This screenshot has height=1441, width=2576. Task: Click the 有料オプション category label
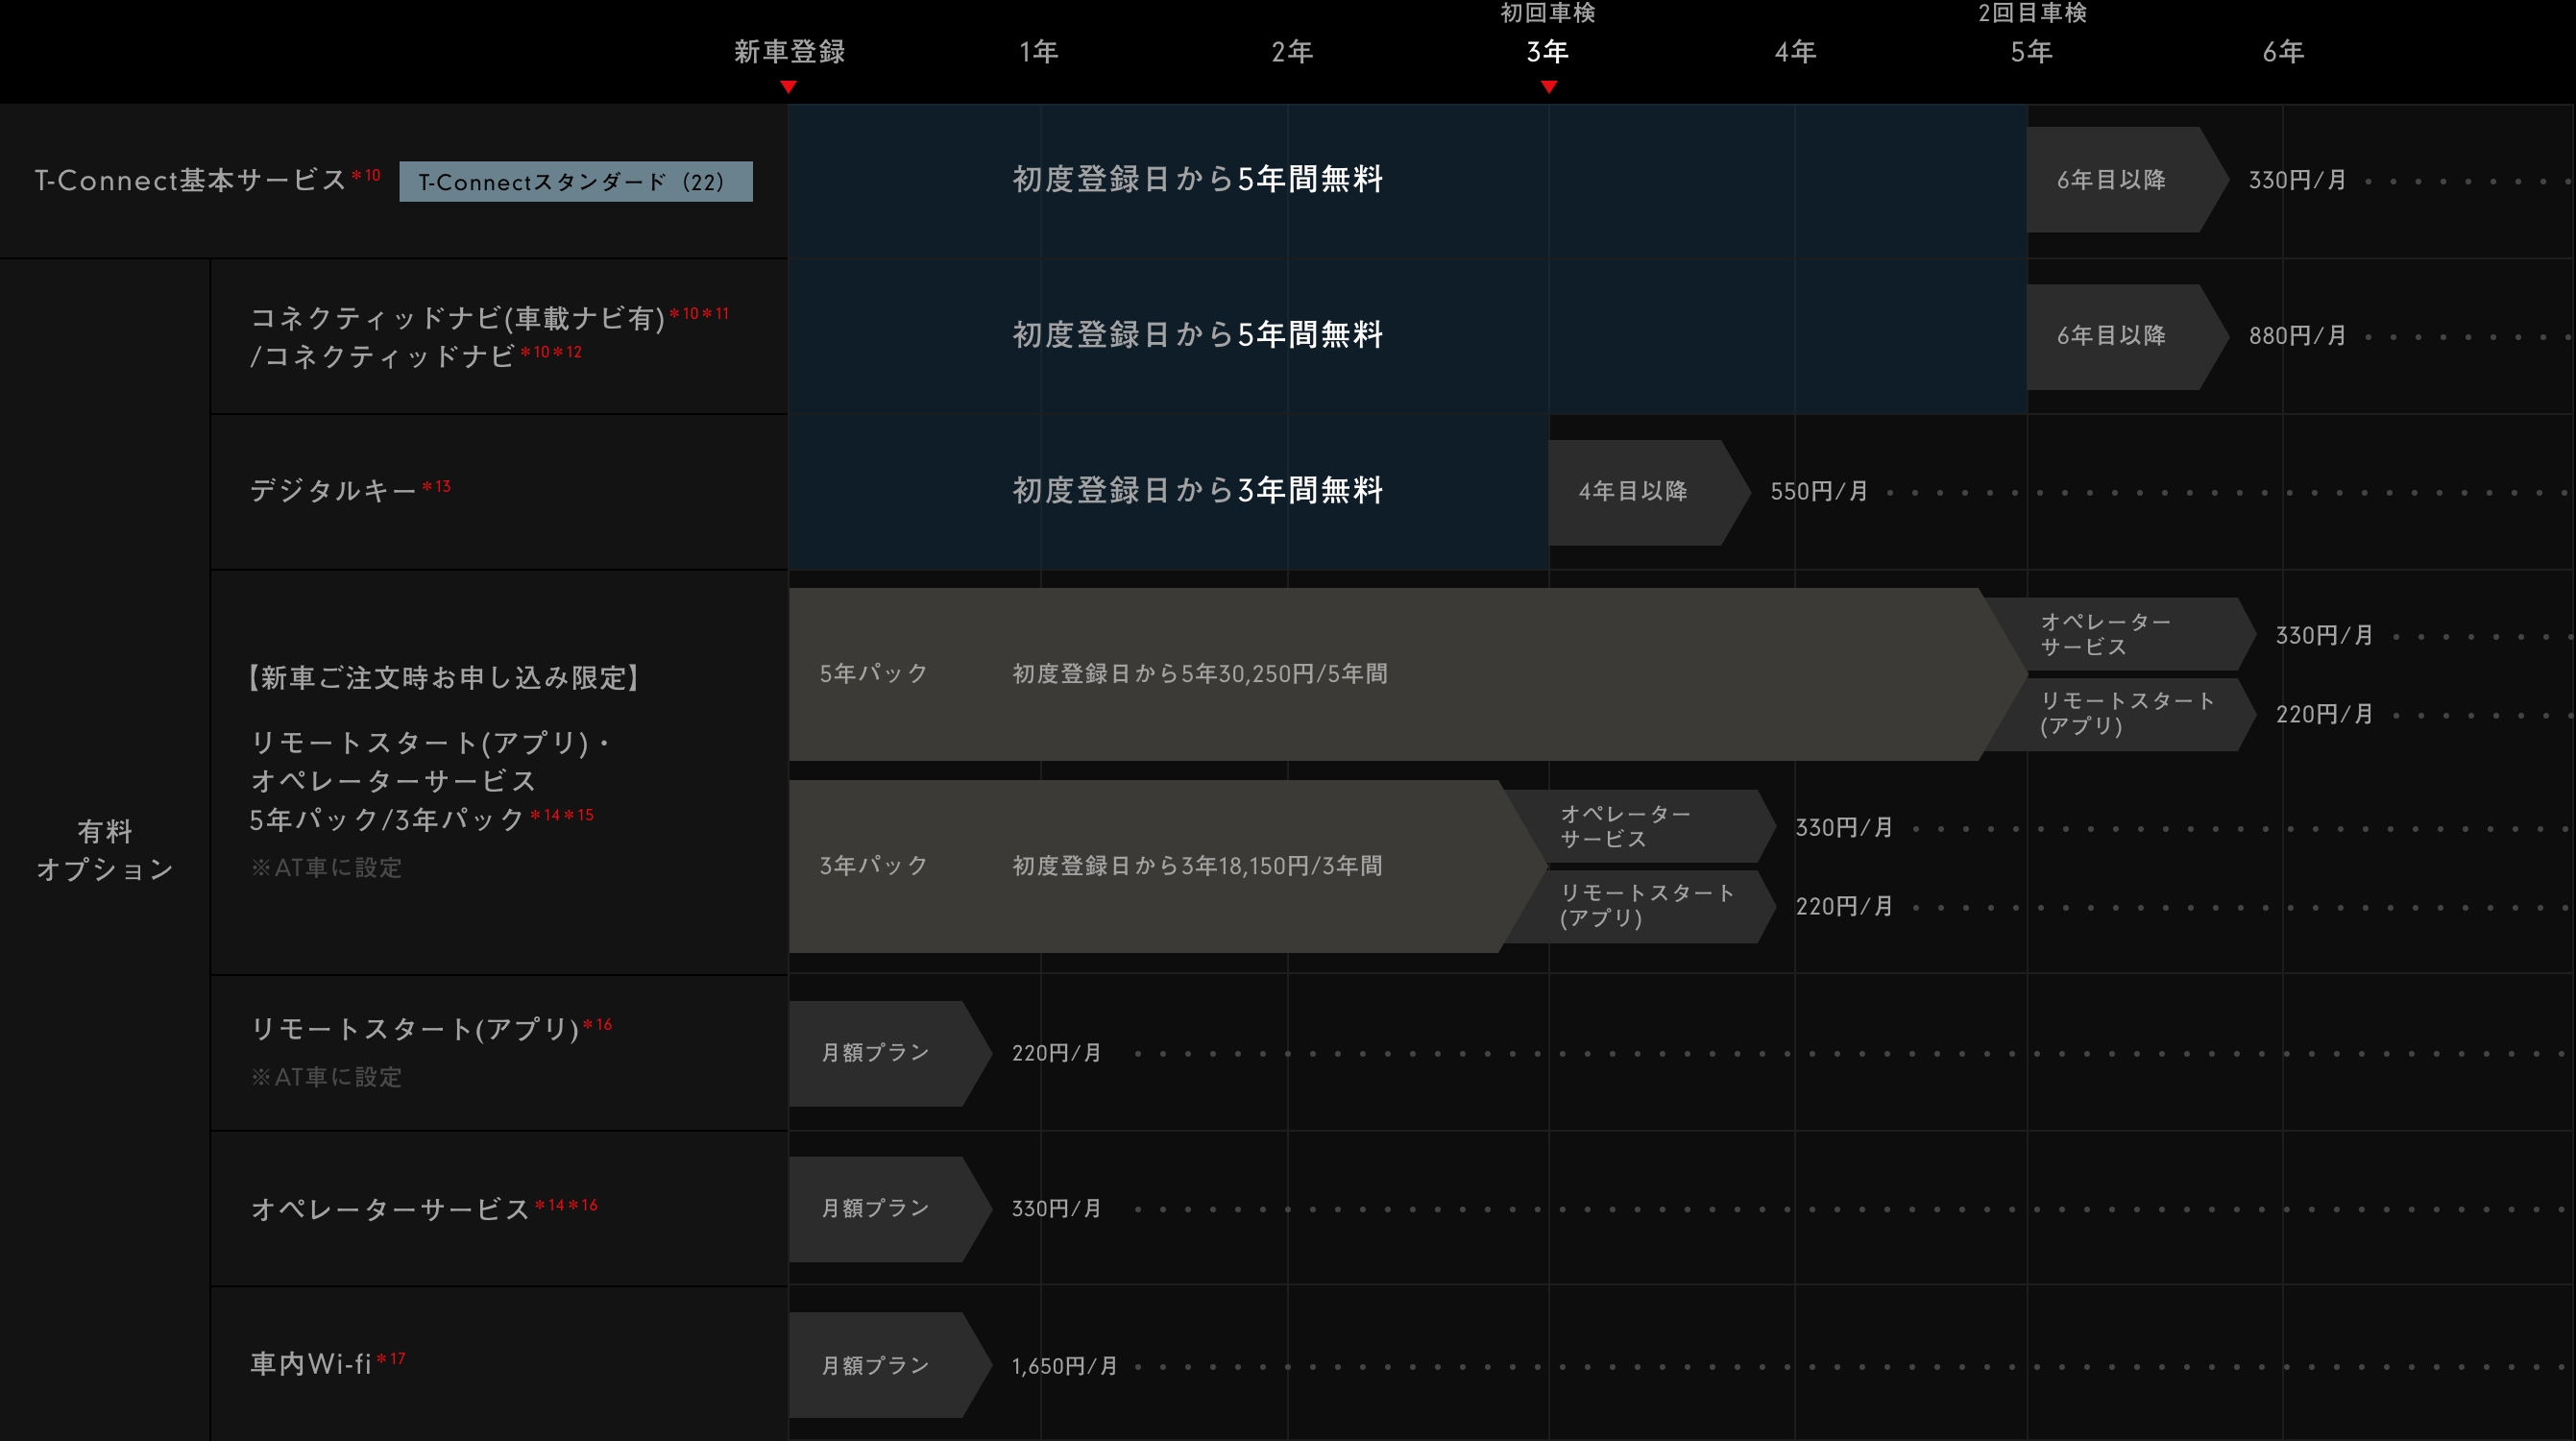coord(105,850)
